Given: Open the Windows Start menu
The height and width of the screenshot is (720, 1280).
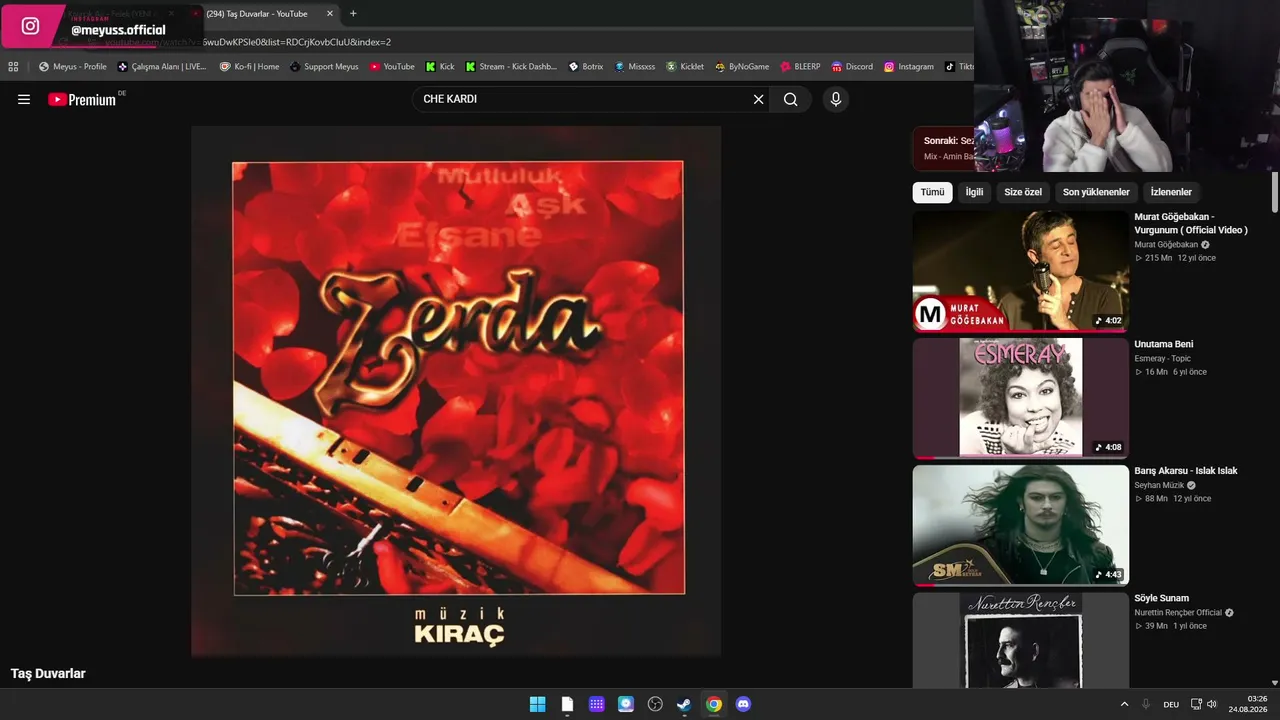Looking at the screenshot, I should click(537, 704).
